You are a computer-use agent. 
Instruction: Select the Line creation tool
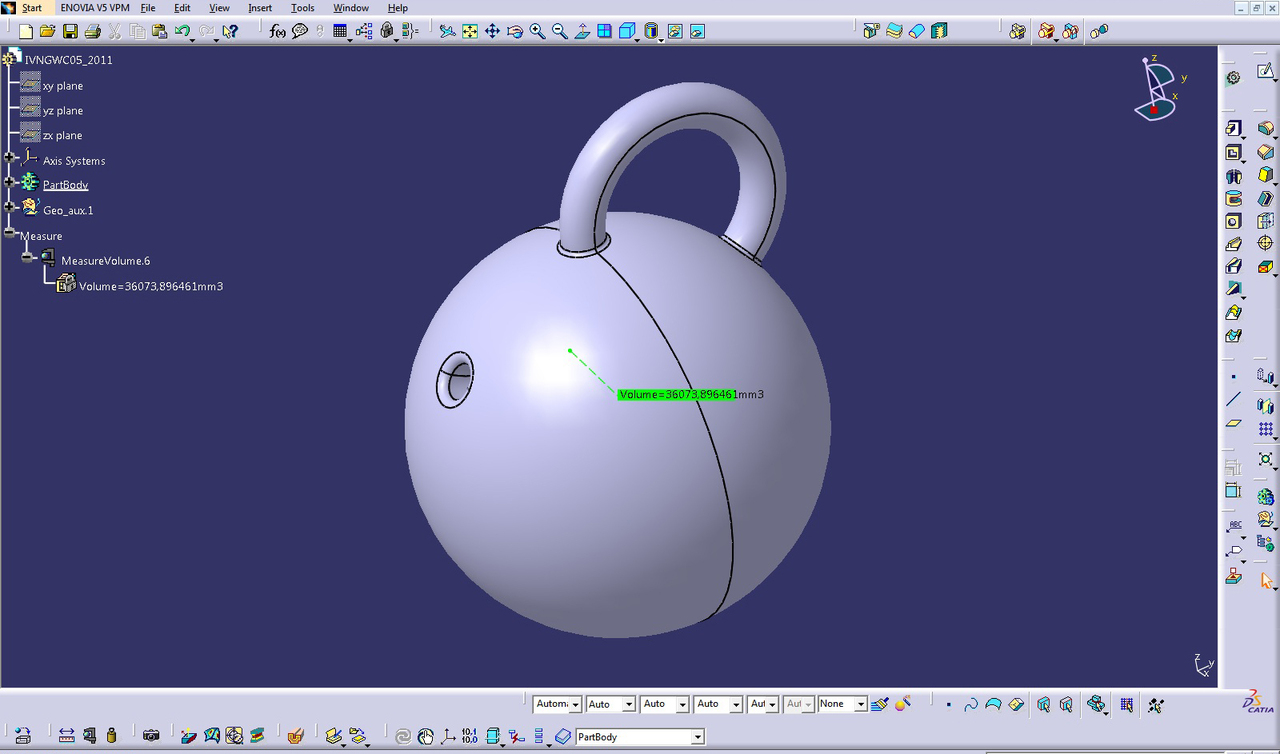coord(1233,399)
